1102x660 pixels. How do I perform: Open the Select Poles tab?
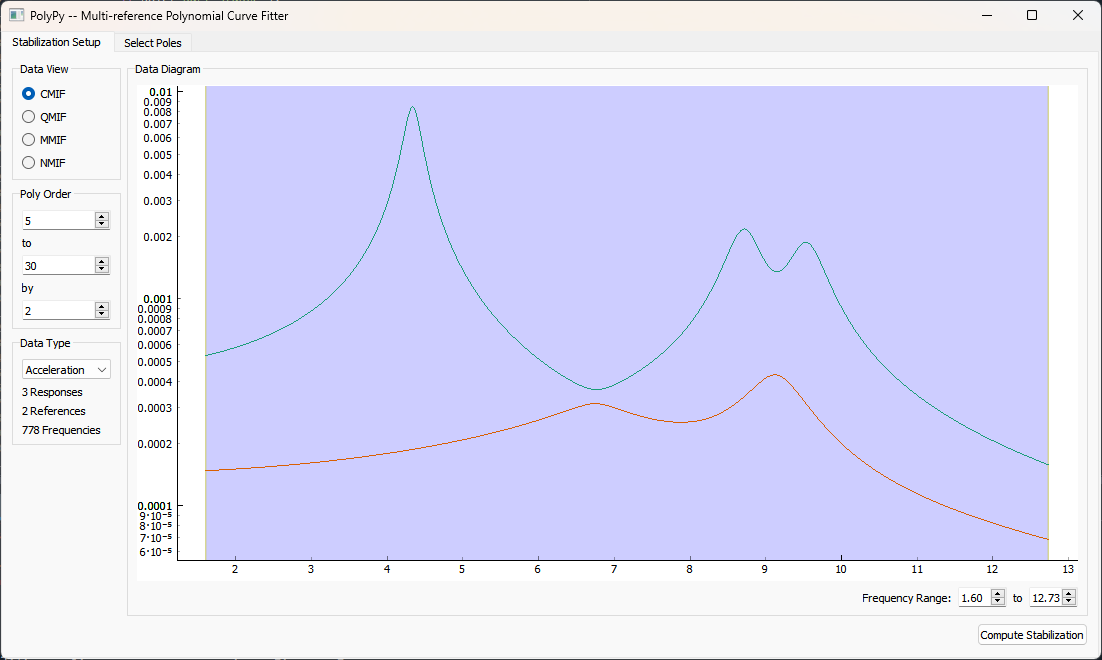(x=152, y=43)
